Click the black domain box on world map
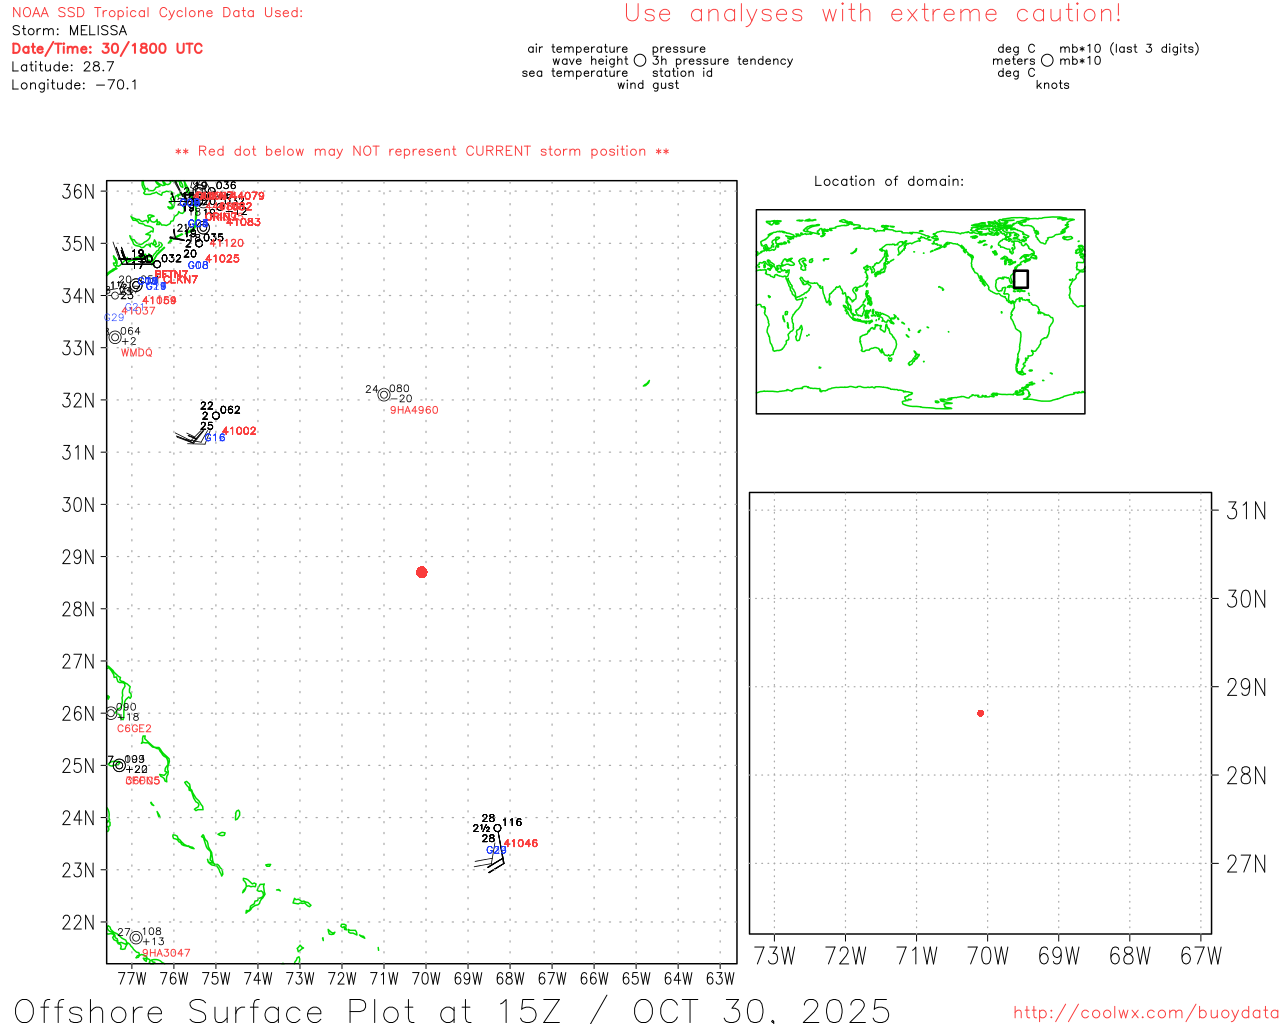 [x=1020, y=279]
